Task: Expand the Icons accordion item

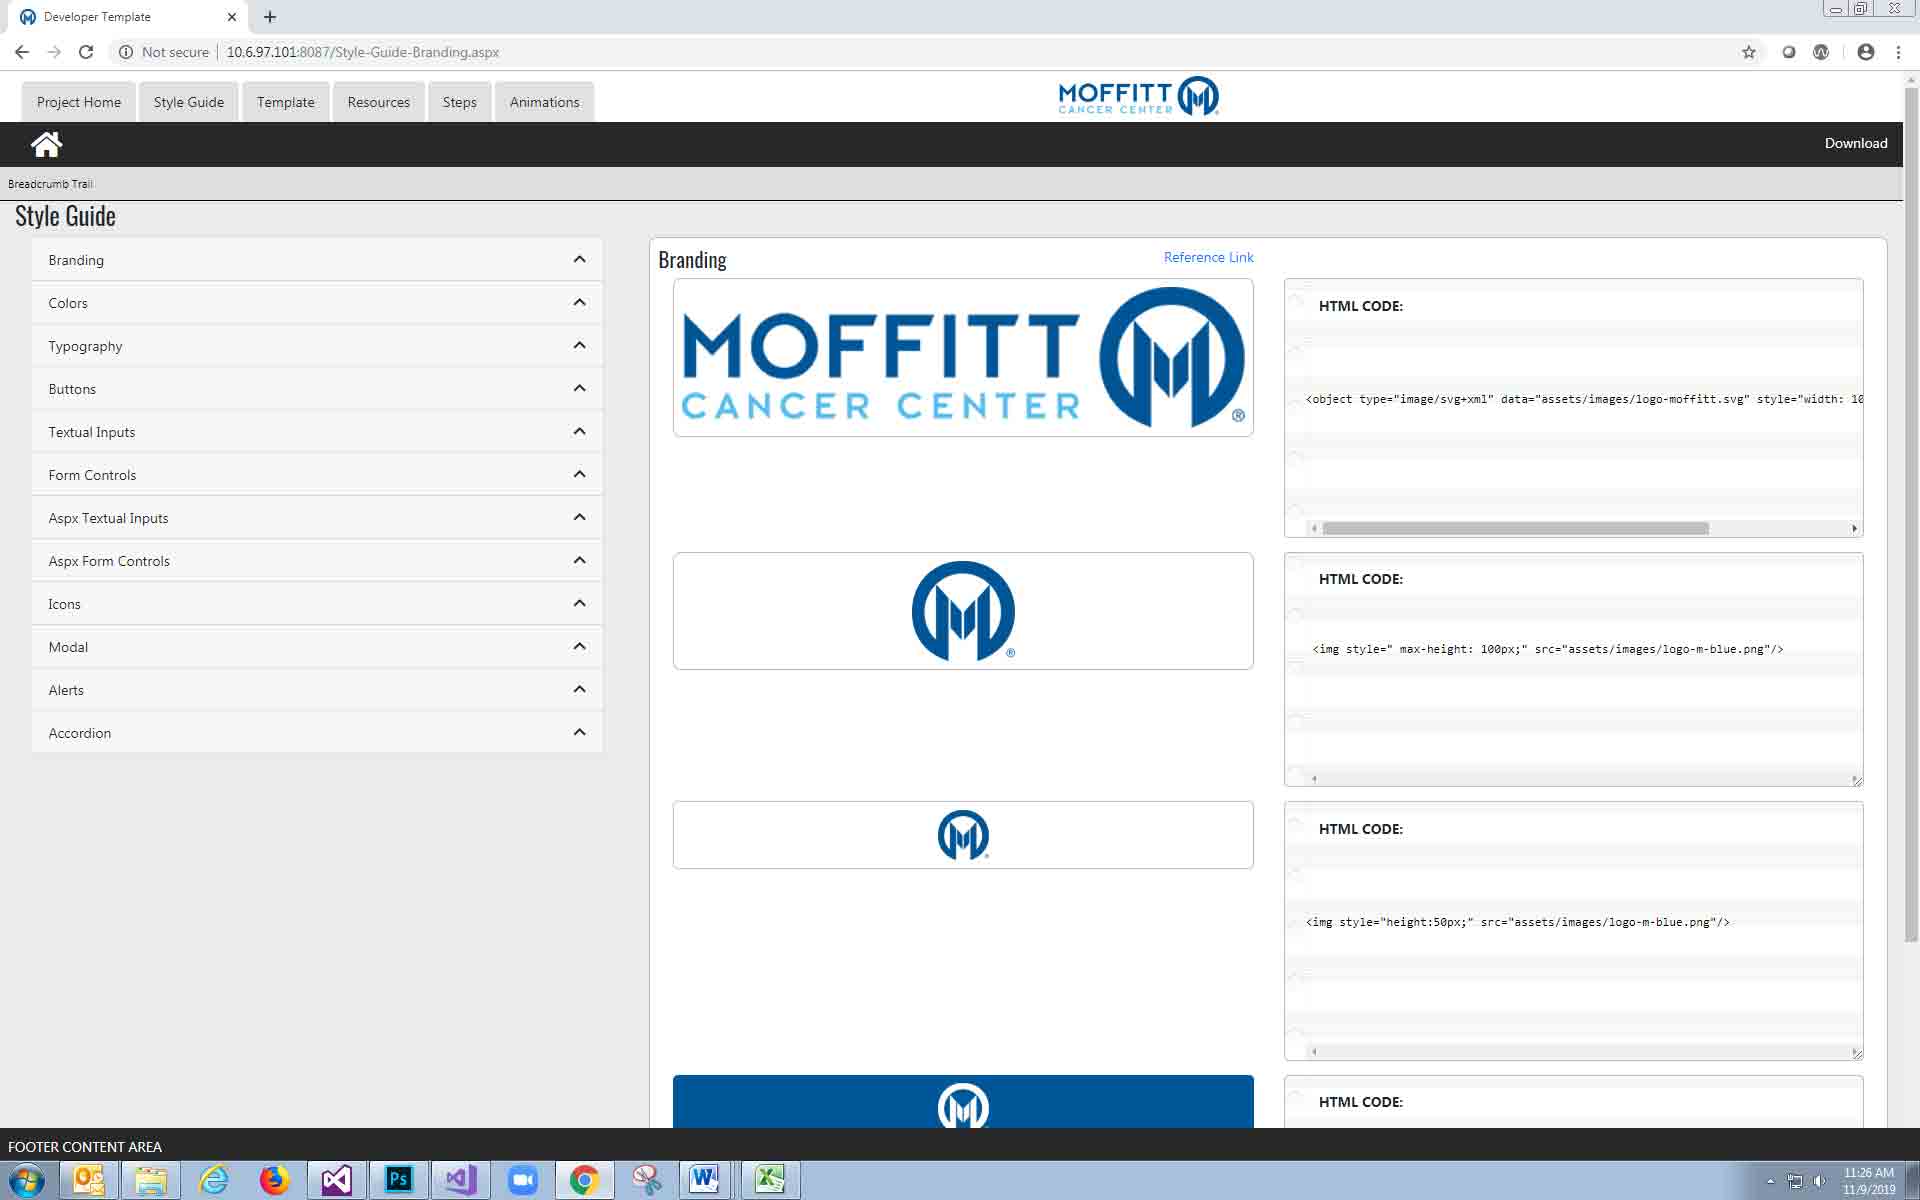Action: (579, 604)
